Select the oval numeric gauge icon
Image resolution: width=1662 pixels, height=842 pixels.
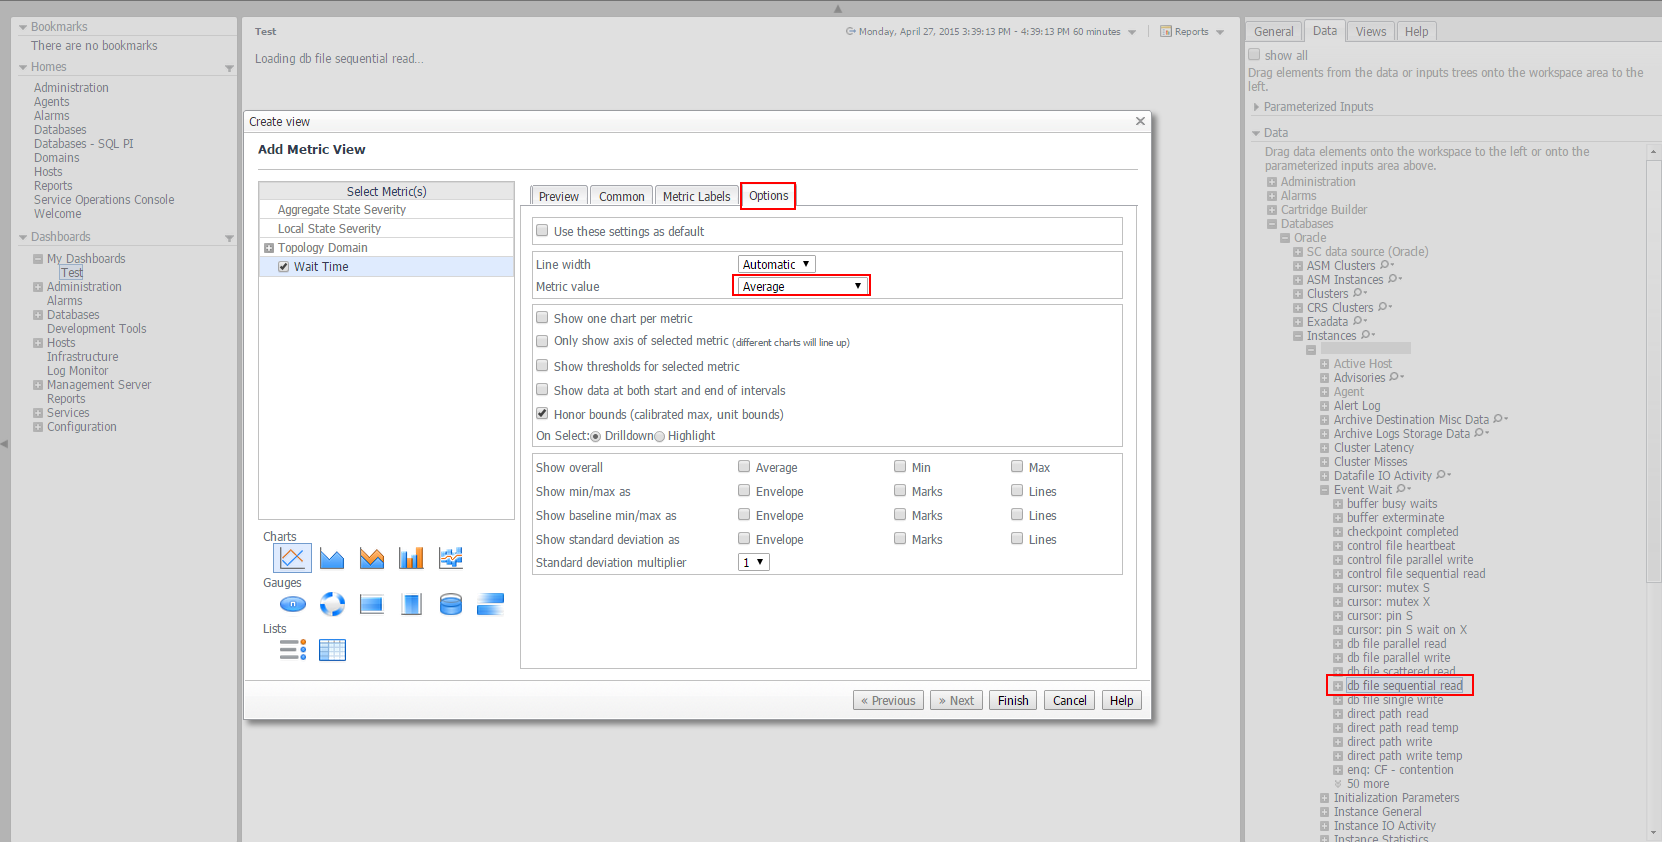tap(292, 604)
